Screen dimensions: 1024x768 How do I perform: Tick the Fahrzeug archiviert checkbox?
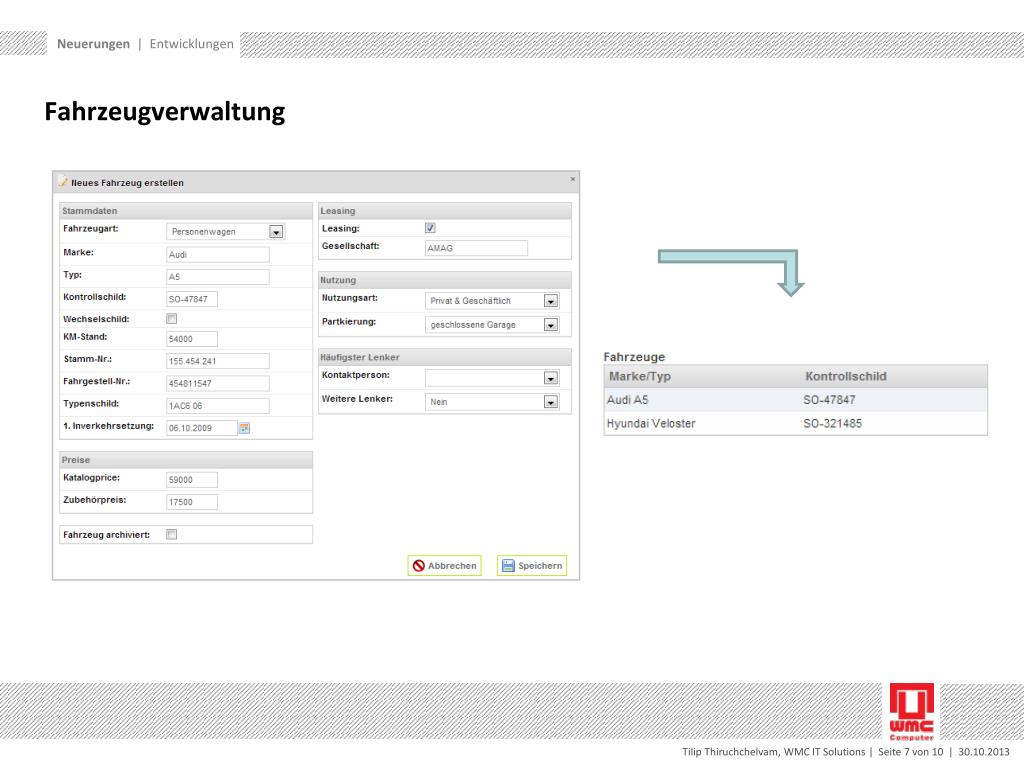172,534
